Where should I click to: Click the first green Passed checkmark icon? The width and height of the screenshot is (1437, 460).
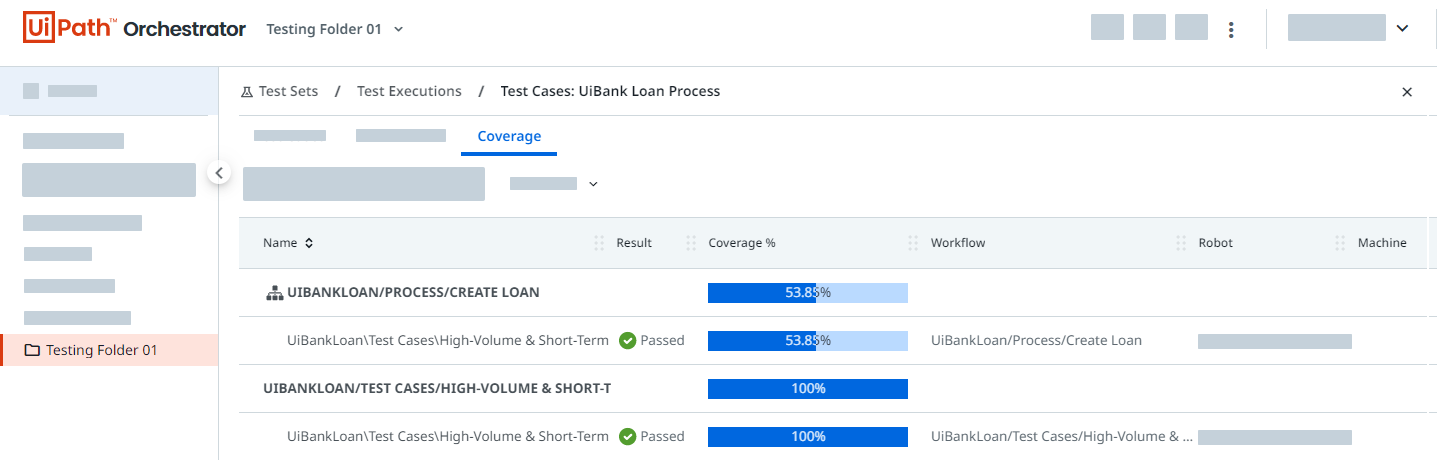click(628, 341)
